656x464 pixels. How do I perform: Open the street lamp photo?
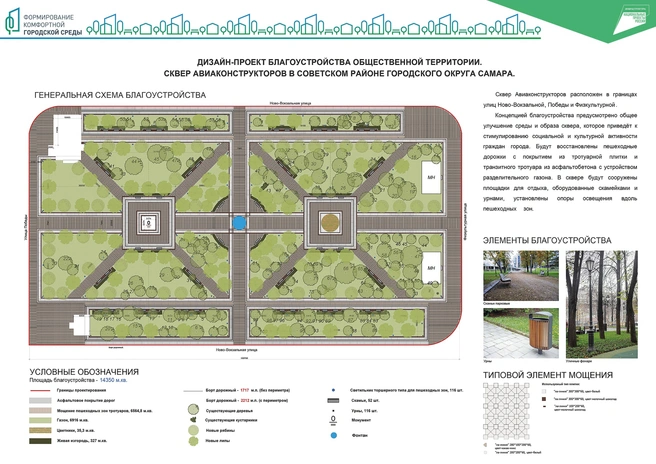[x=602, y=304]
